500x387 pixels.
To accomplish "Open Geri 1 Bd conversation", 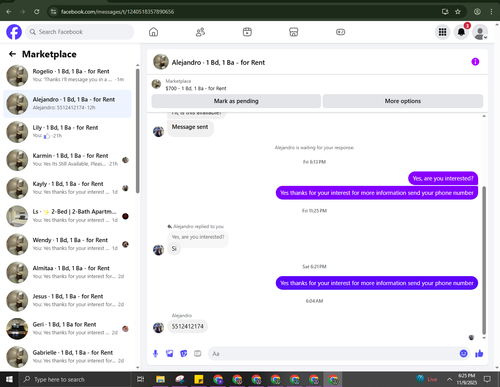I will pyautogui.click(x=67, y=329).
